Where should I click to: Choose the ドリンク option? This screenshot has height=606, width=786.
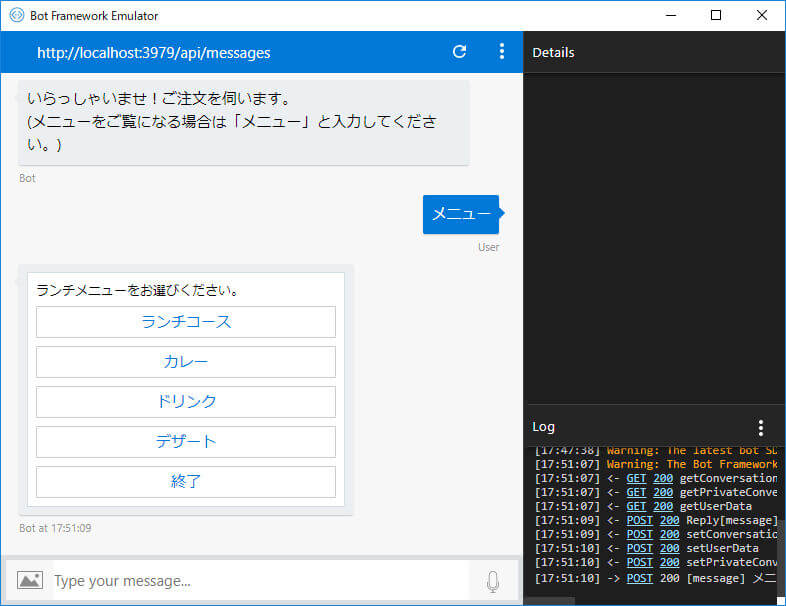[x=186, y=401]
